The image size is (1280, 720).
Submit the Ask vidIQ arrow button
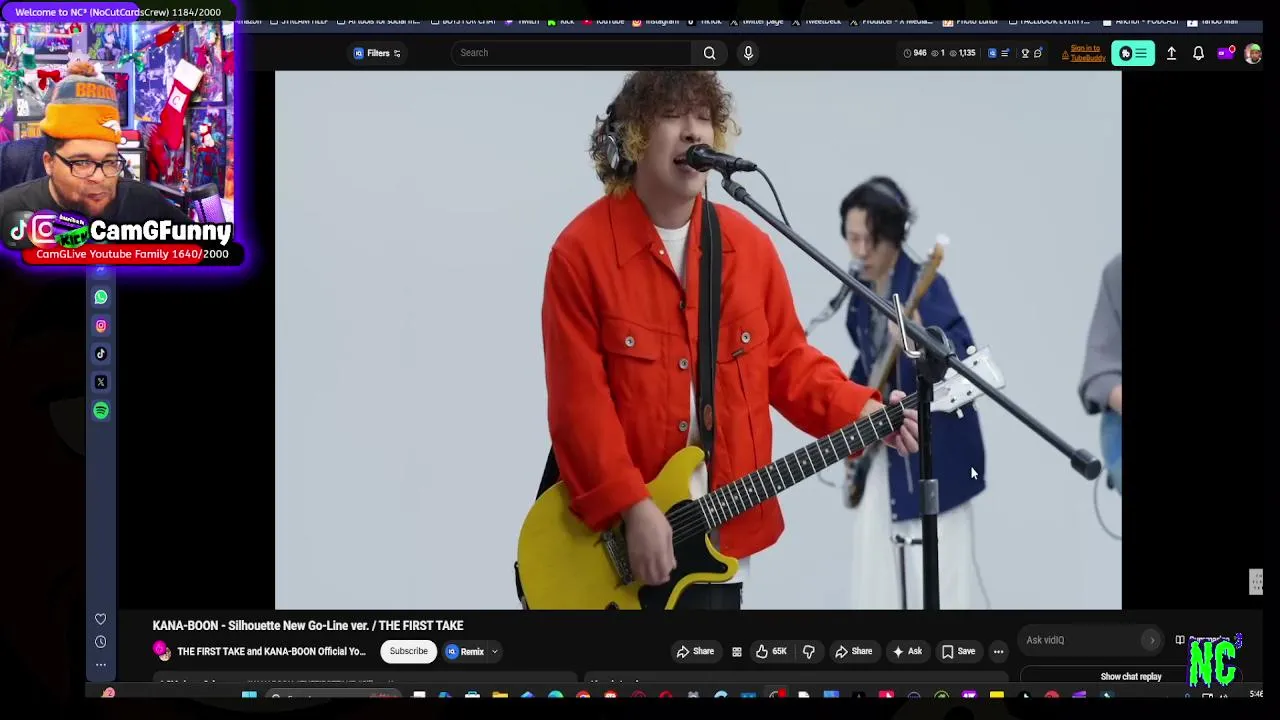[1152, 640]
